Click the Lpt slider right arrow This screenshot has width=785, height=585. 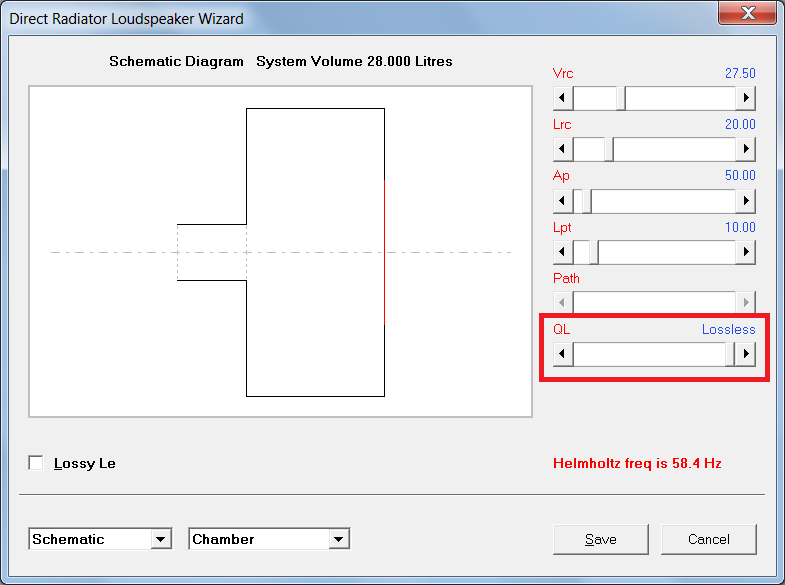[745, 252]
